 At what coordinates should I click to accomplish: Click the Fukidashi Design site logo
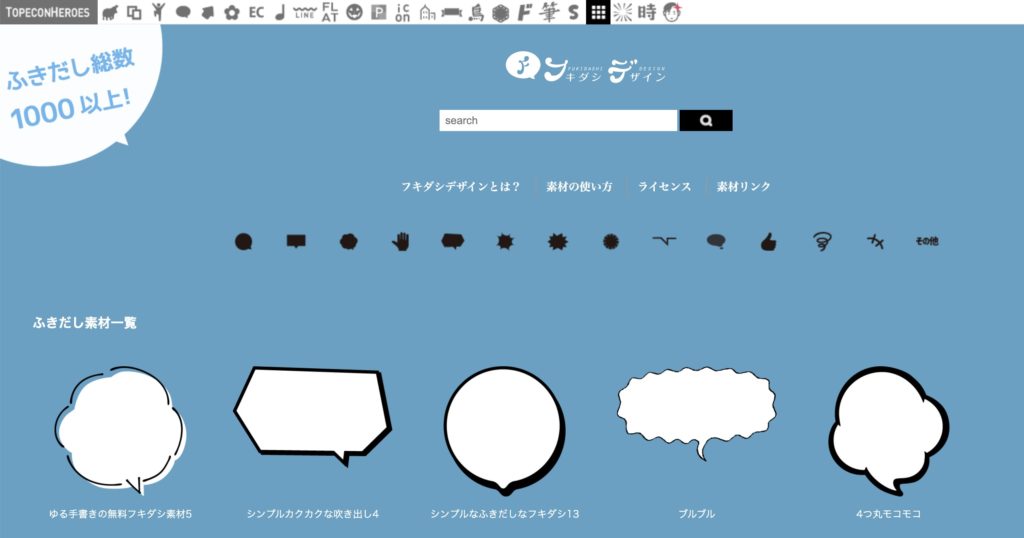[x=586, y=67]
